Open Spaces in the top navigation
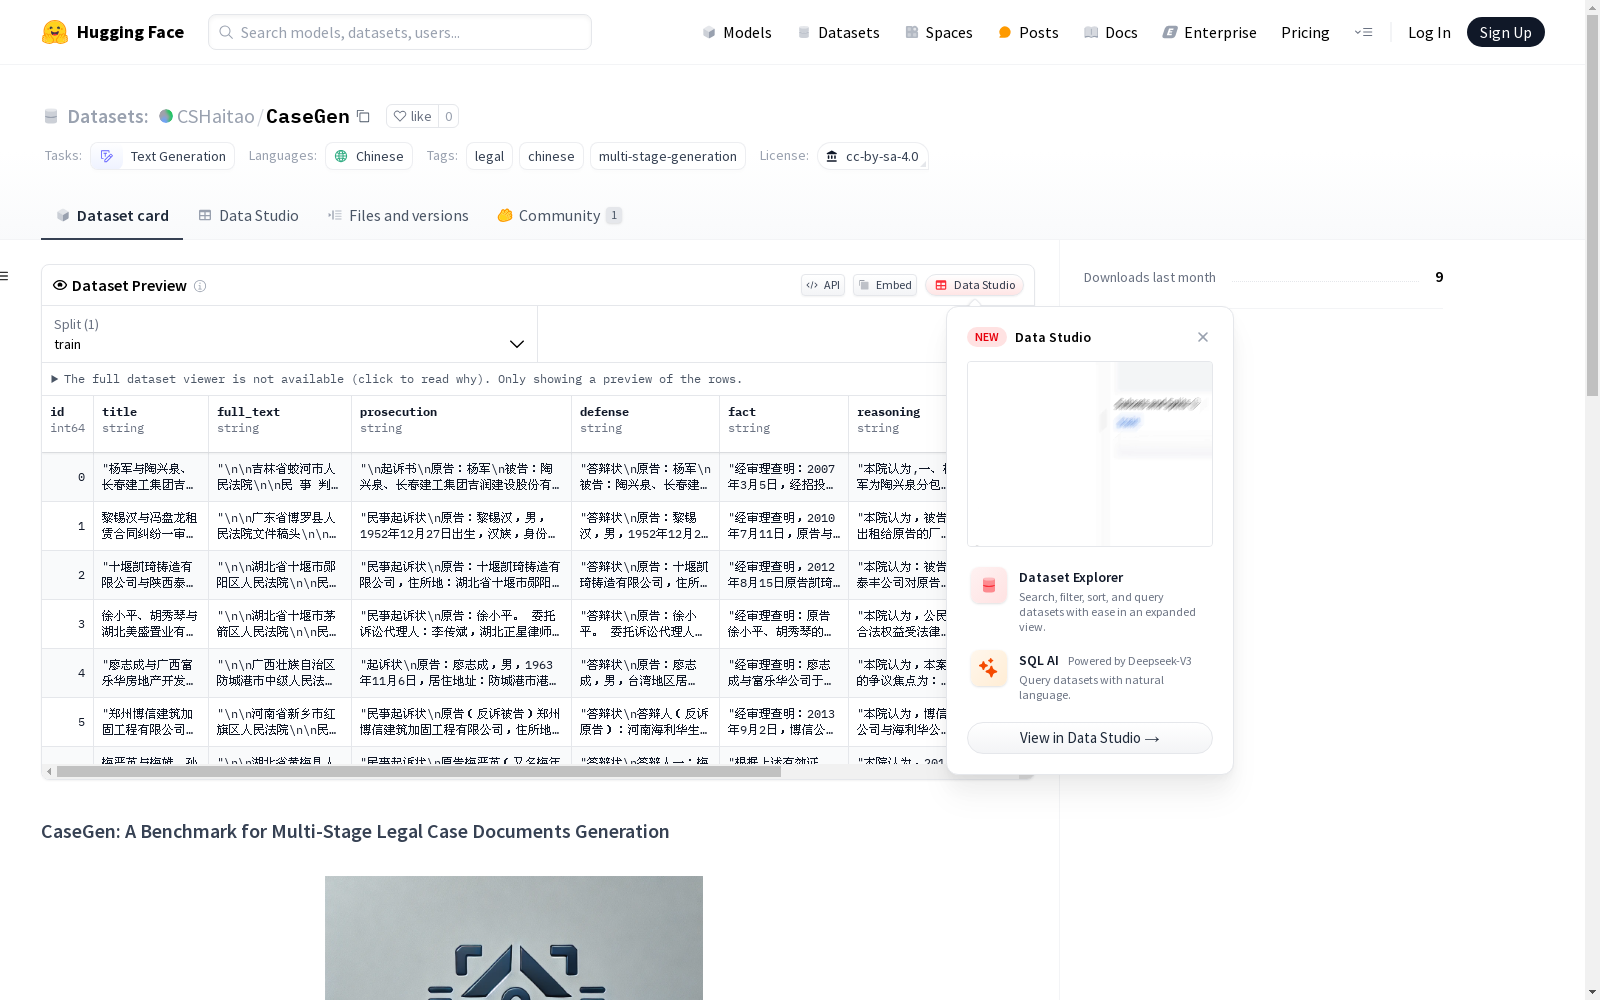The width and height of the screenshot is (1600, 1000). 939,32
